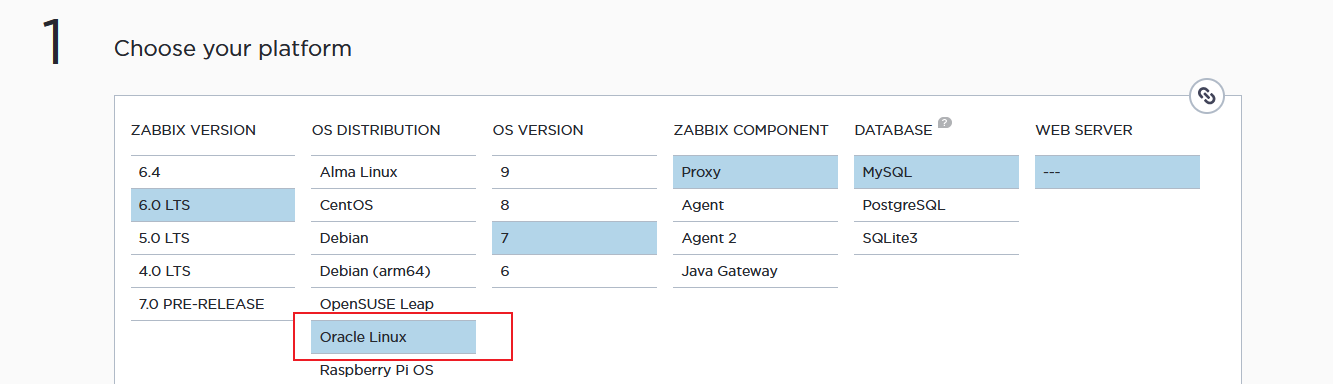
Task: Select Zabbix version 6.4
Action: 213,172
